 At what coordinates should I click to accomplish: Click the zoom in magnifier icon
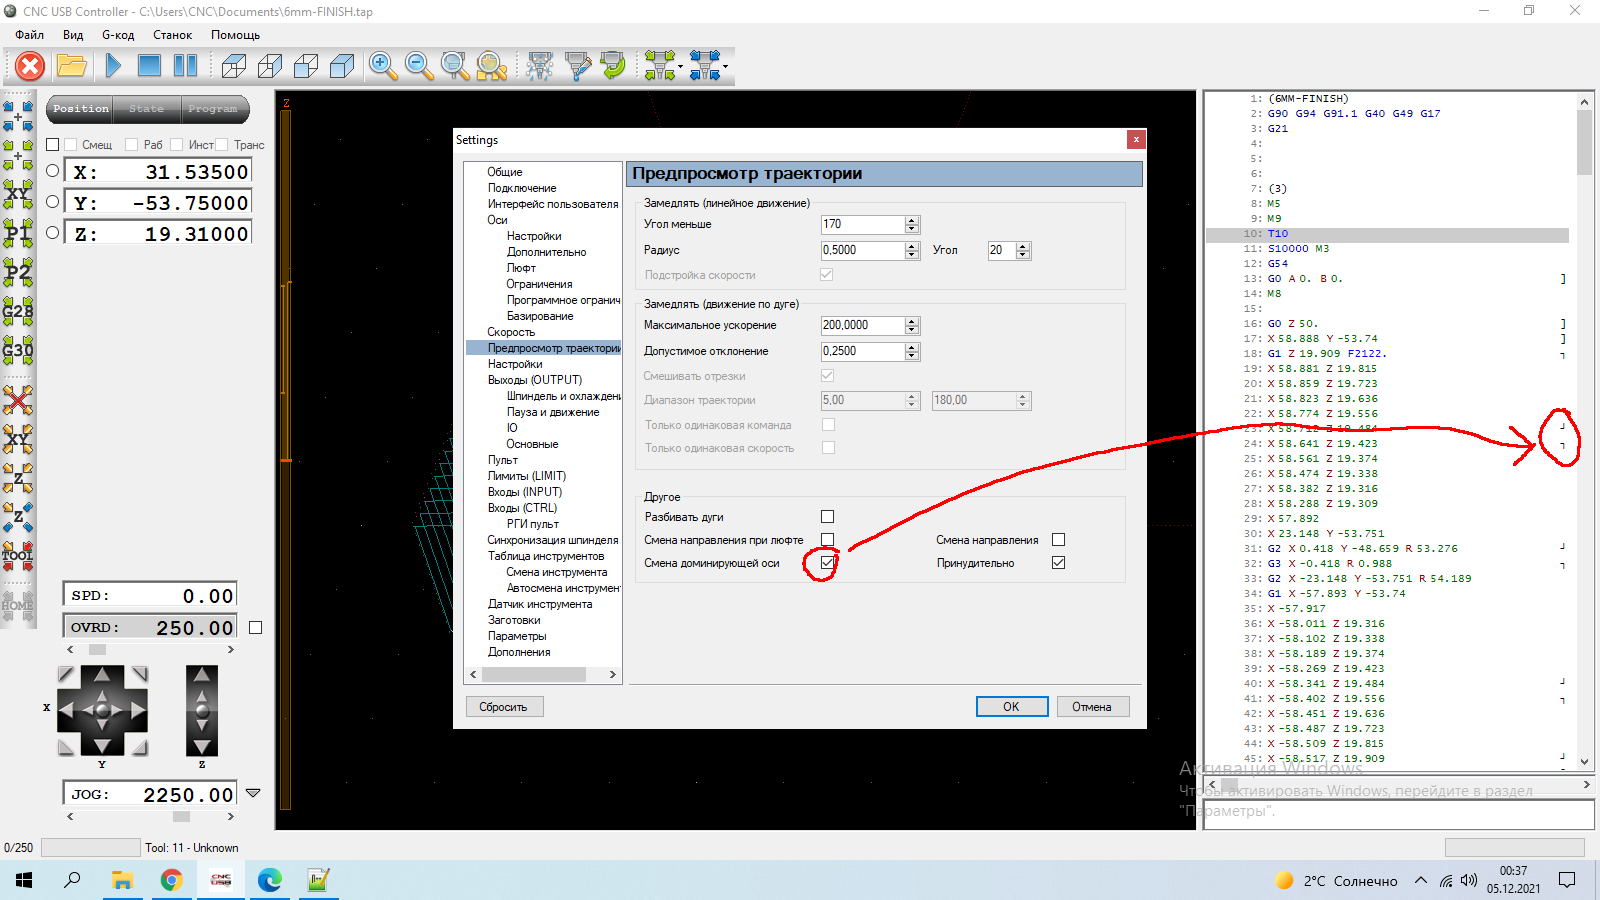(x=383, y=66)
